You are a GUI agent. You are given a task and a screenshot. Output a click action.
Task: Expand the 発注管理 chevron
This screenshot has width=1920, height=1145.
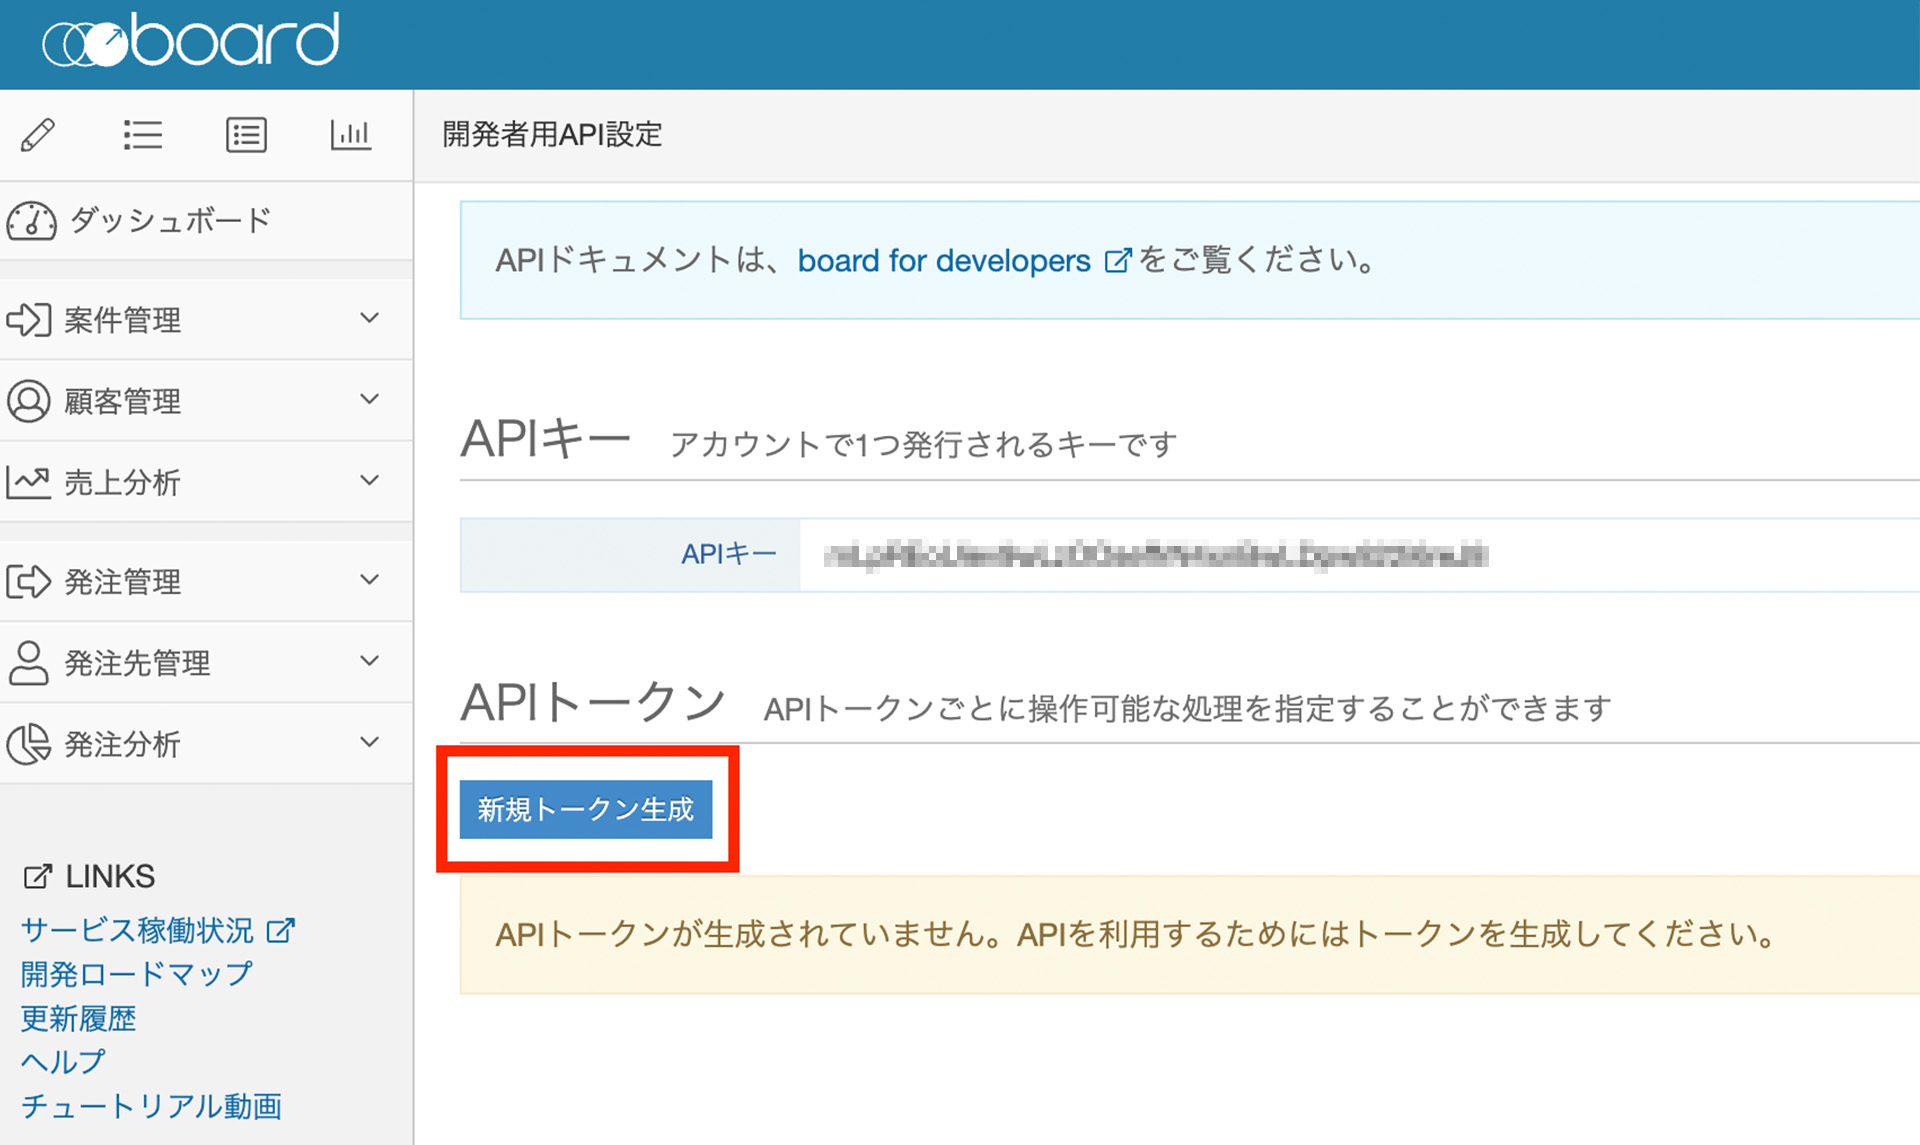click(370, 580)
